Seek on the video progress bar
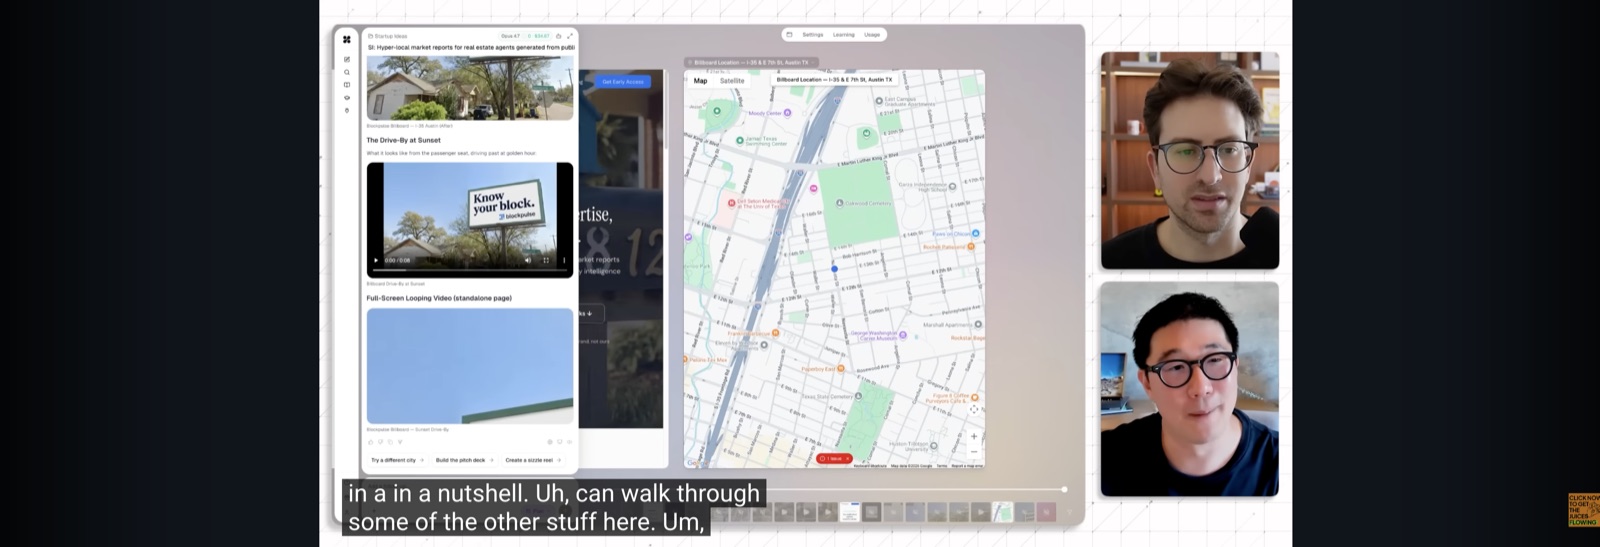This screenshot has height=547, width=1600. coord(470,270)
